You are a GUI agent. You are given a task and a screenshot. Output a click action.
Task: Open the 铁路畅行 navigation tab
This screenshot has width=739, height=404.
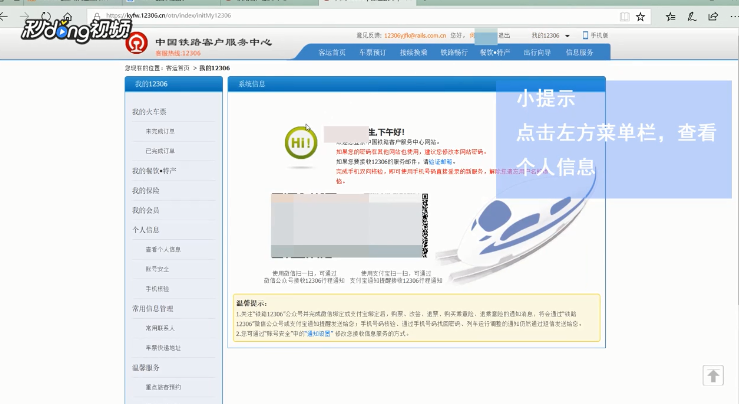(x=454, y=53)
